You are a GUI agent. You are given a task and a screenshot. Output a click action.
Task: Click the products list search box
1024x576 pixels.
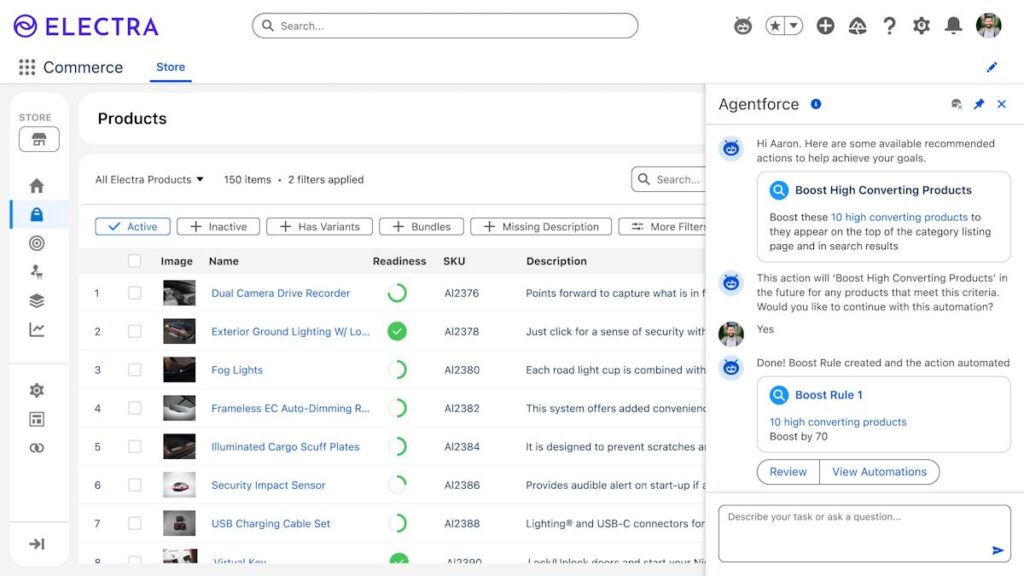pos(669,180)
